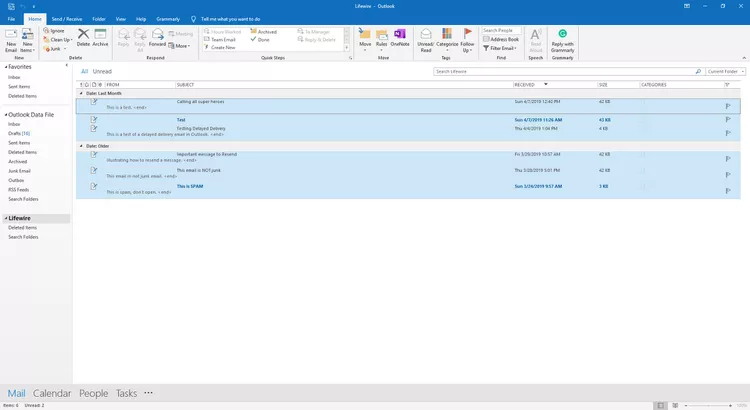
Task: Open Manage Quick Steps dialog launcher
Action: 351,58
